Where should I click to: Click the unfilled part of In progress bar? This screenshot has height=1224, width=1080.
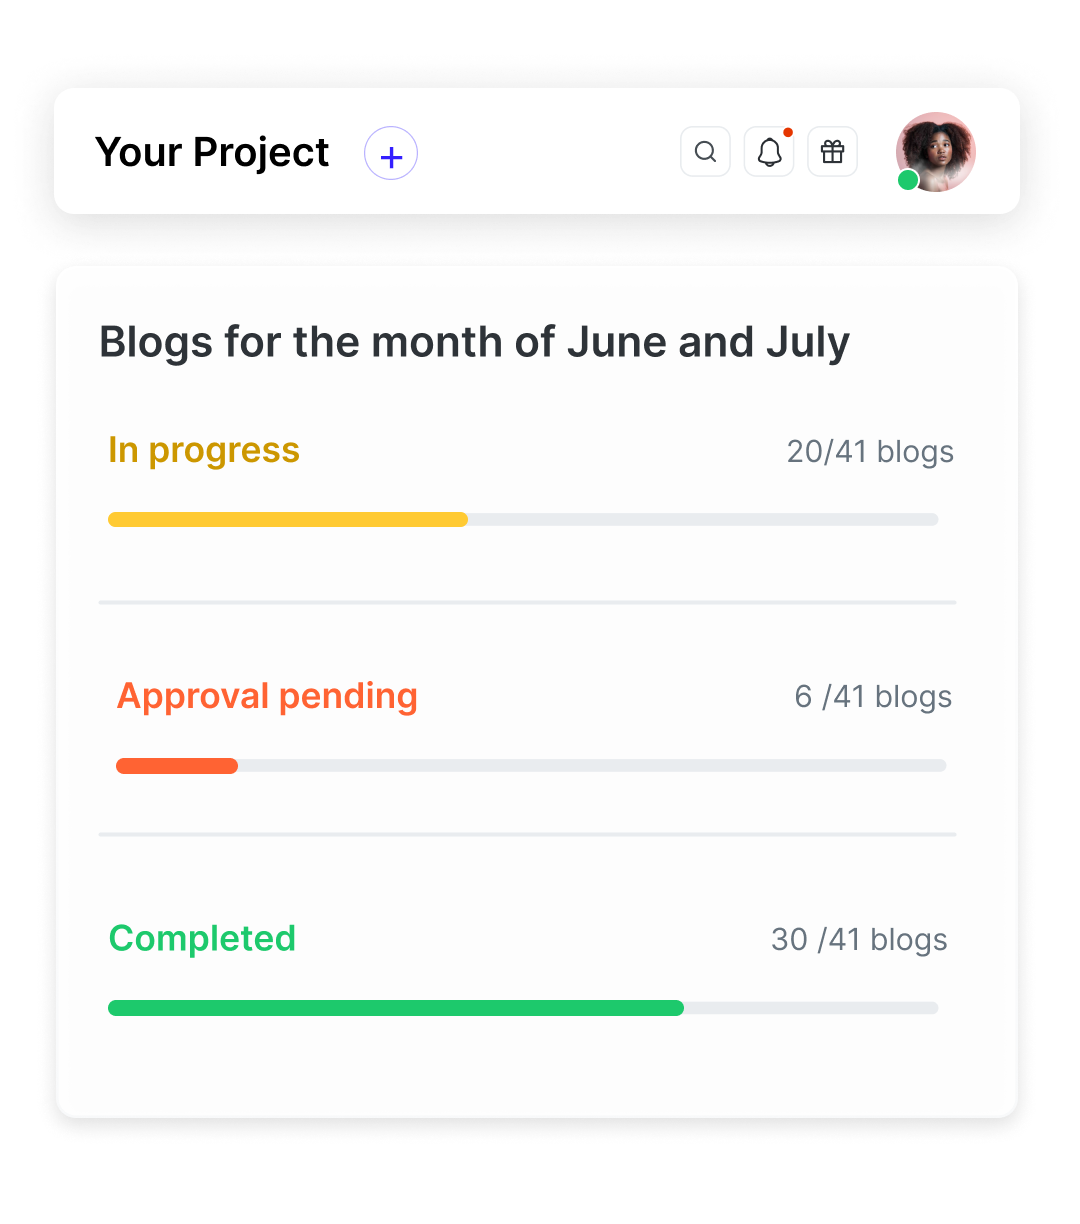tap(702, 520)
